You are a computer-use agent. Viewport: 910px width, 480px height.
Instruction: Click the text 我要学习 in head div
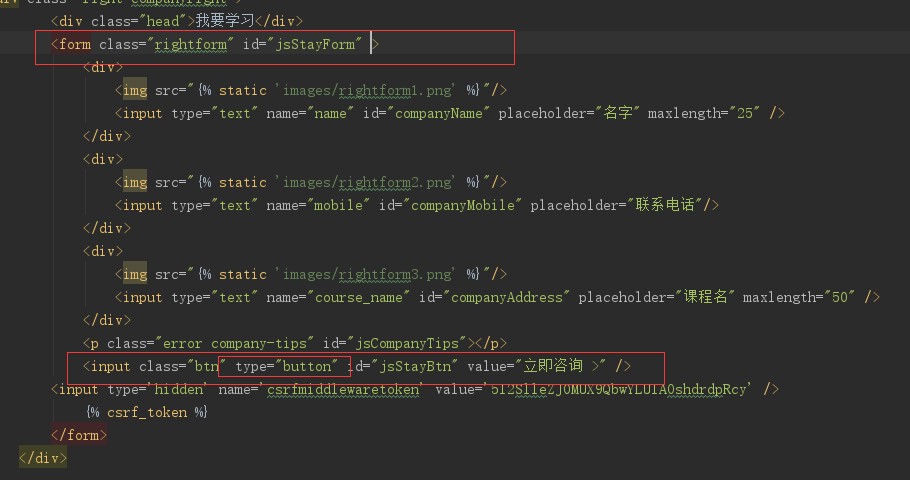(x=225, y=21)
